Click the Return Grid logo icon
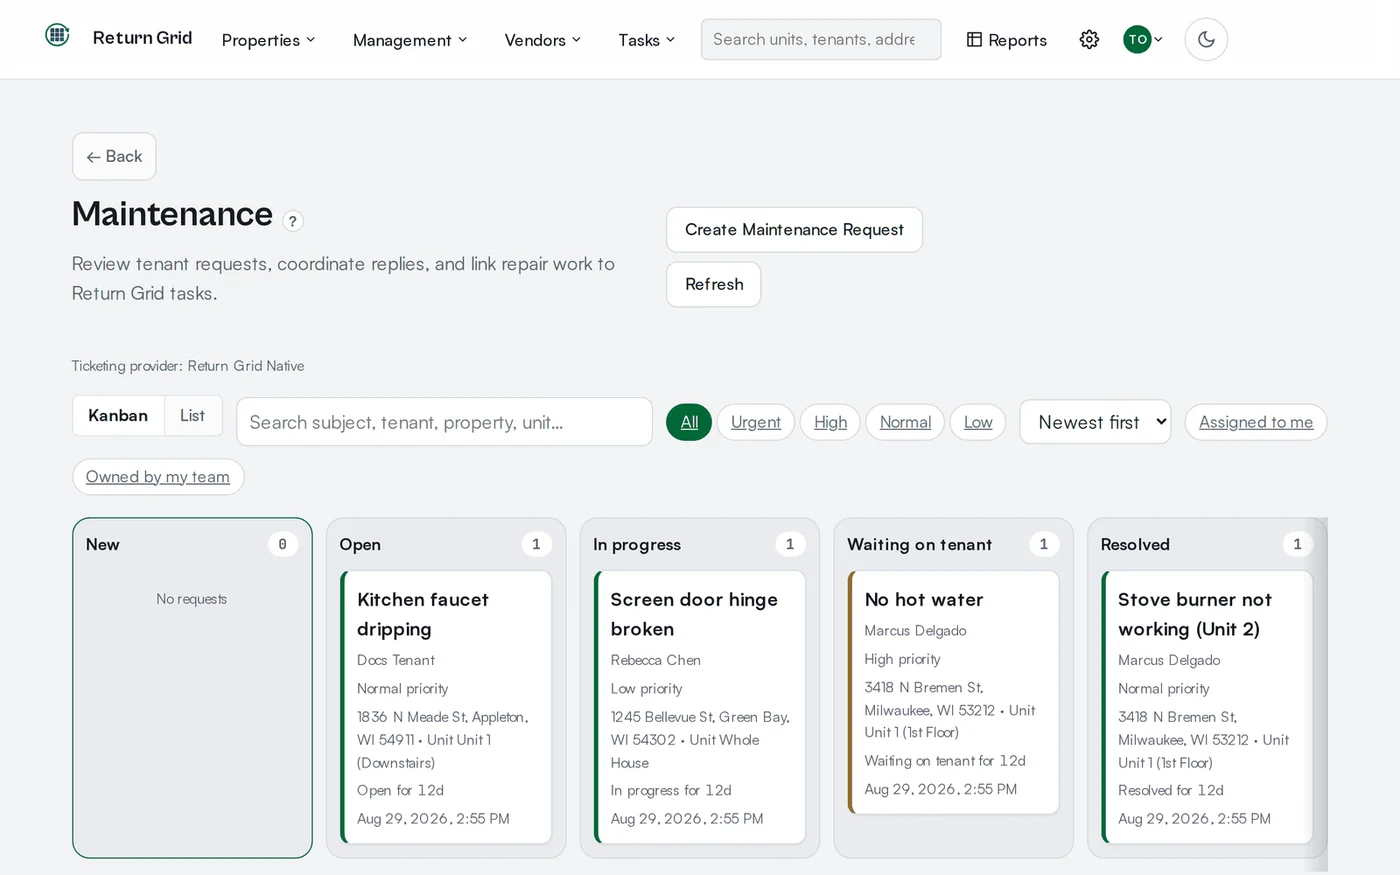 coord(57,35)
